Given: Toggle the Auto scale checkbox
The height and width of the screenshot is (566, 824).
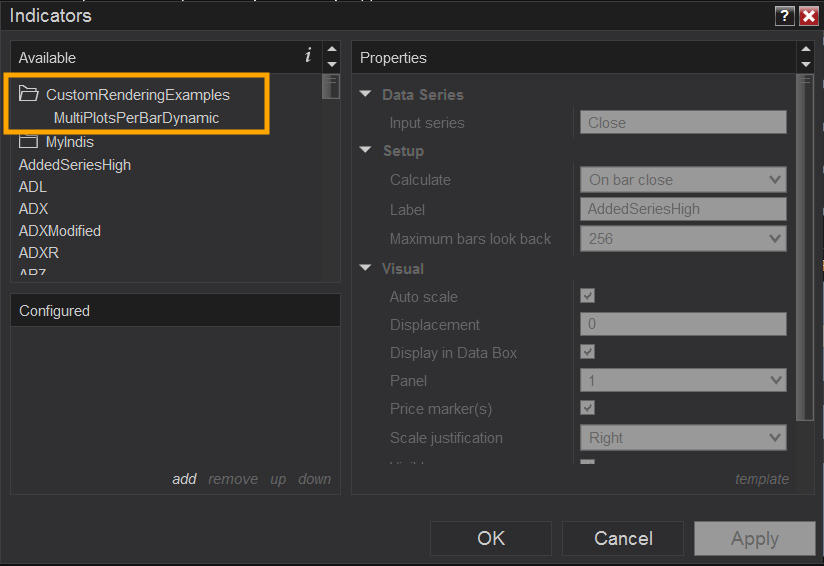Looking at the screenshot, I should (x=588, y=296).
